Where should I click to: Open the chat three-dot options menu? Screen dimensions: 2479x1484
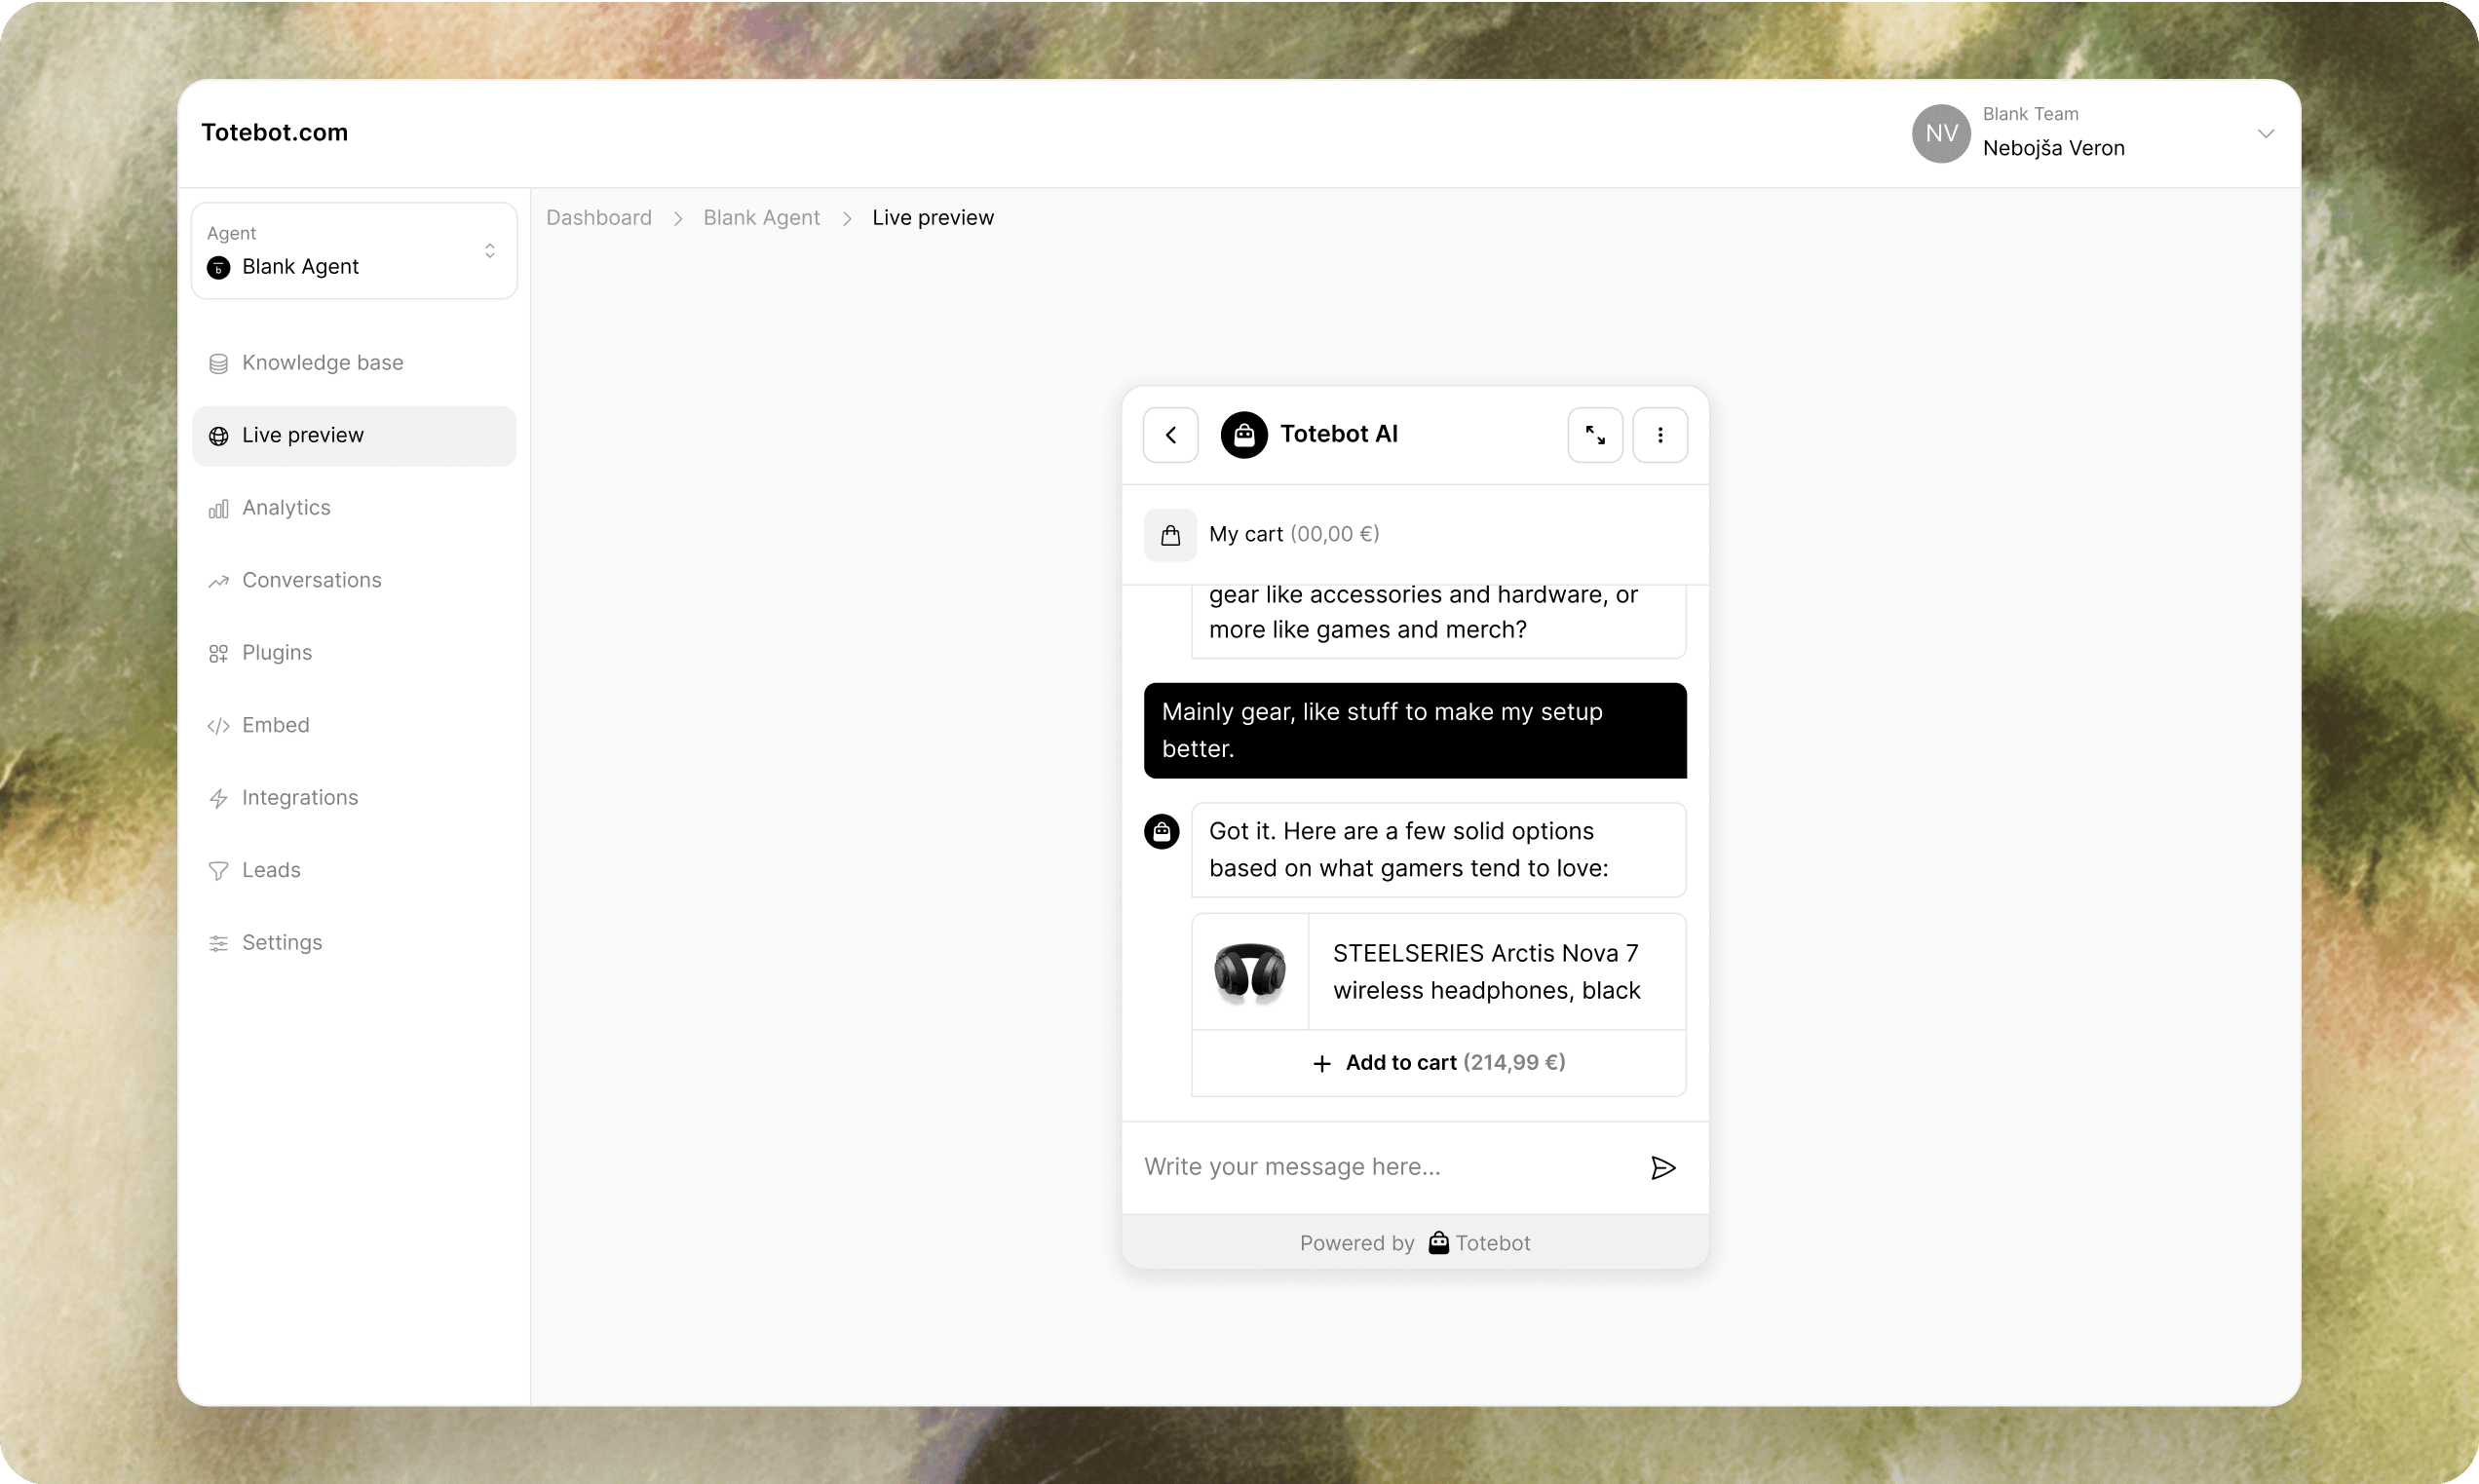pos(1659,435)
